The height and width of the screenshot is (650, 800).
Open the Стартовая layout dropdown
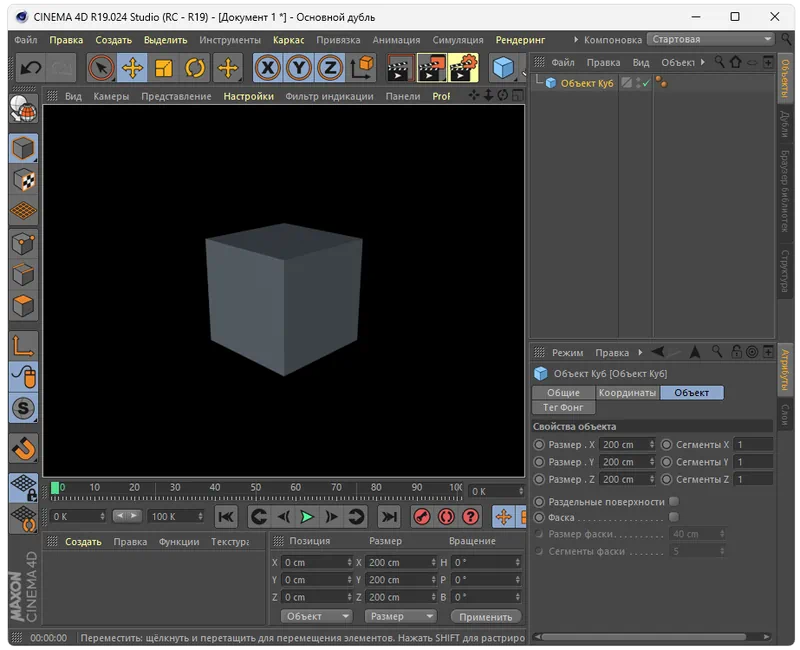click(x=711, y=39)
